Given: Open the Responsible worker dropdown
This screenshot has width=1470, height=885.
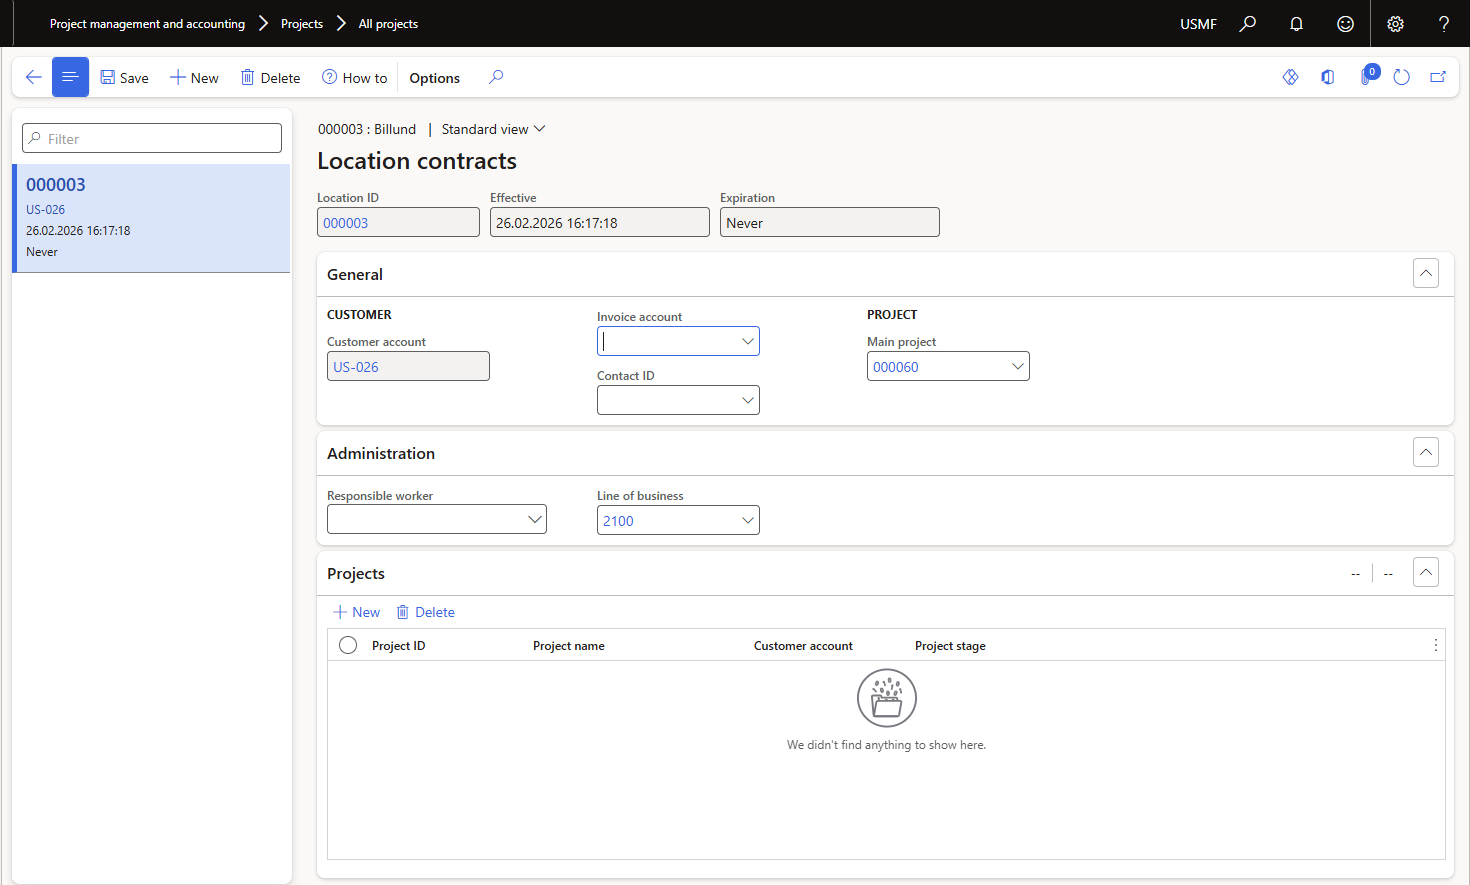Looking at the screenshot, I should [534, 519].
